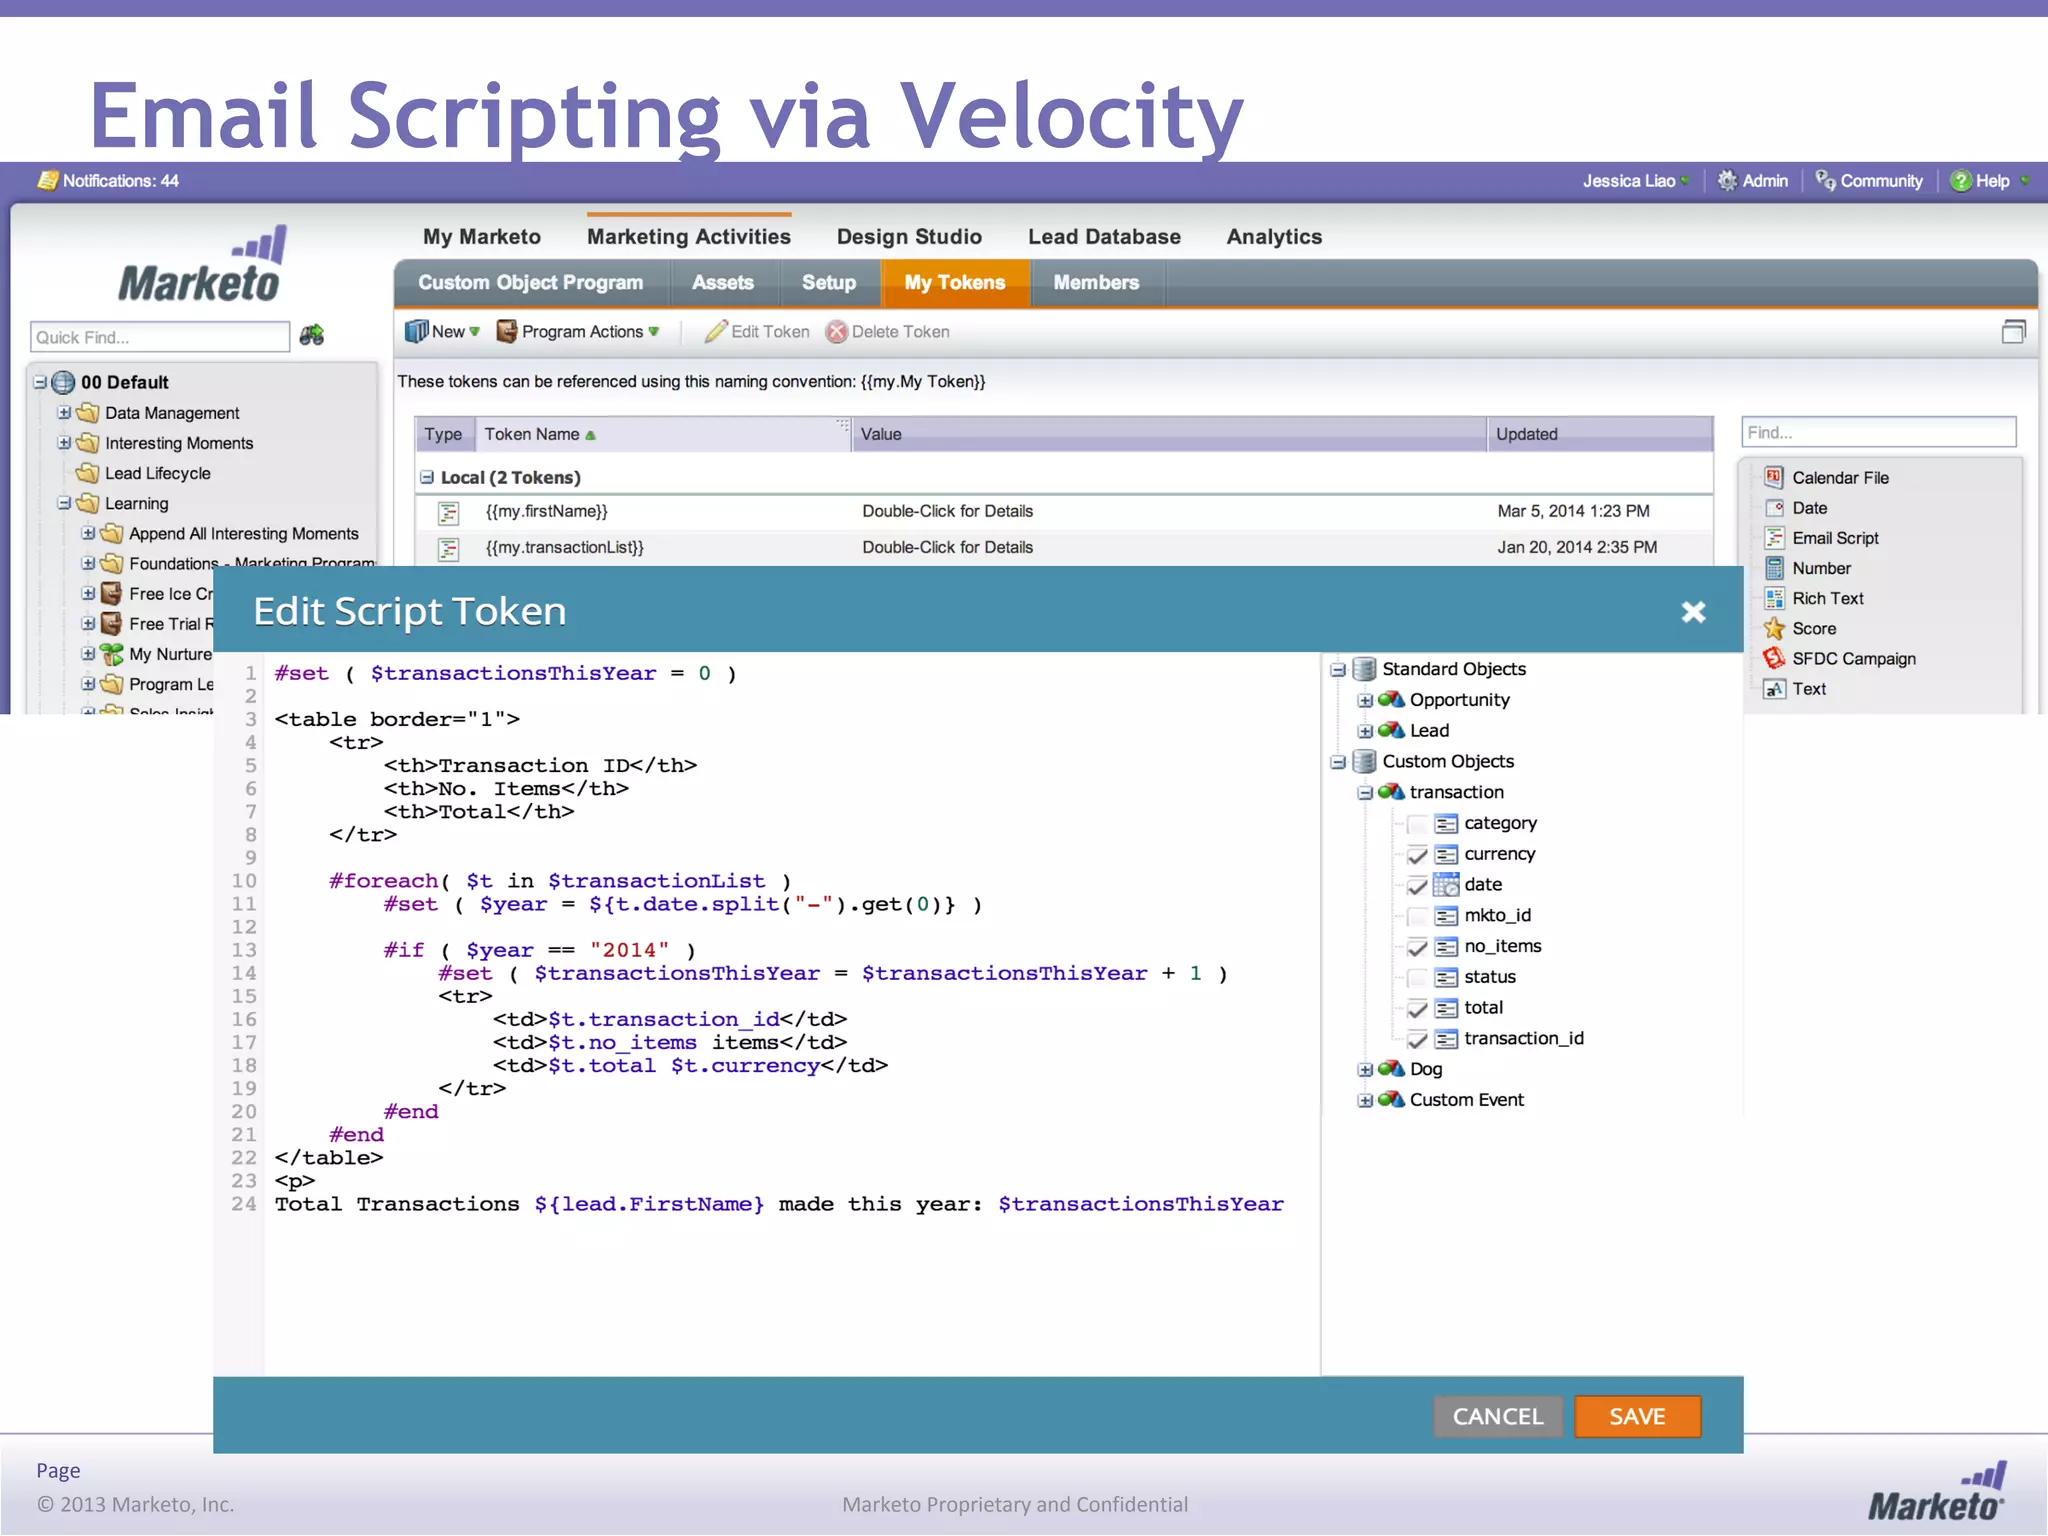Click the binoculars search icon beside Quick Find
The image size is (2048, 1536).
tap(312, 335)
